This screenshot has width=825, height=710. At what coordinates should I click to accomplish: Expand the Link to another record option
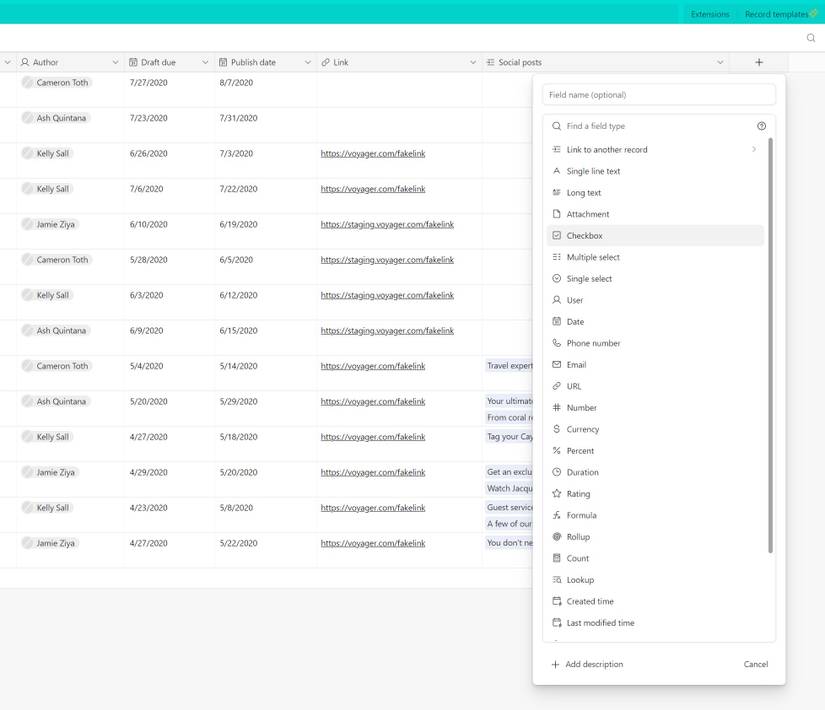pyautogui.click(x=754, y=148)
